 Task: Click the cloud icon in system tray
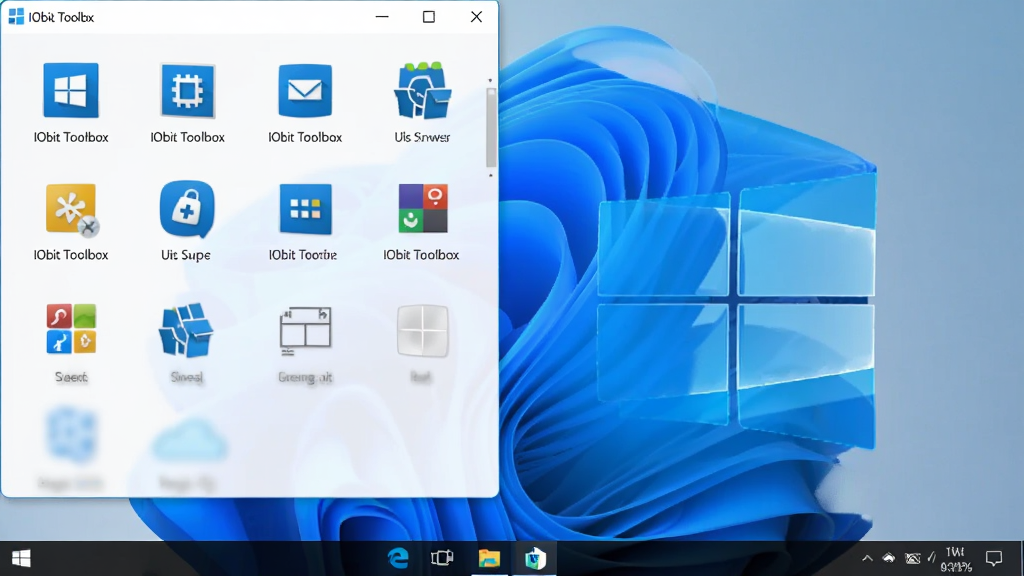click(889, 558)
